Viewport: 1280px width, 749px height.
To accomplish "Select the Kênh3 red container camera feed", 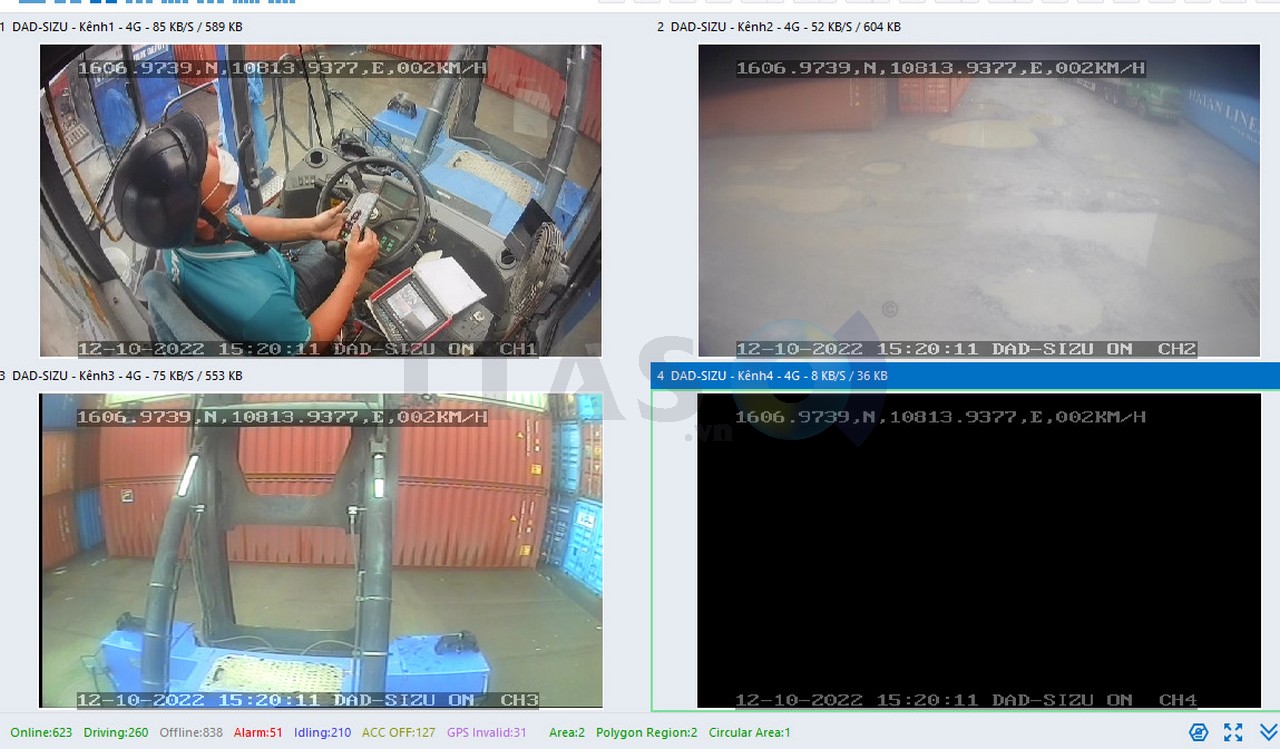I will click(x=321, y=550).
